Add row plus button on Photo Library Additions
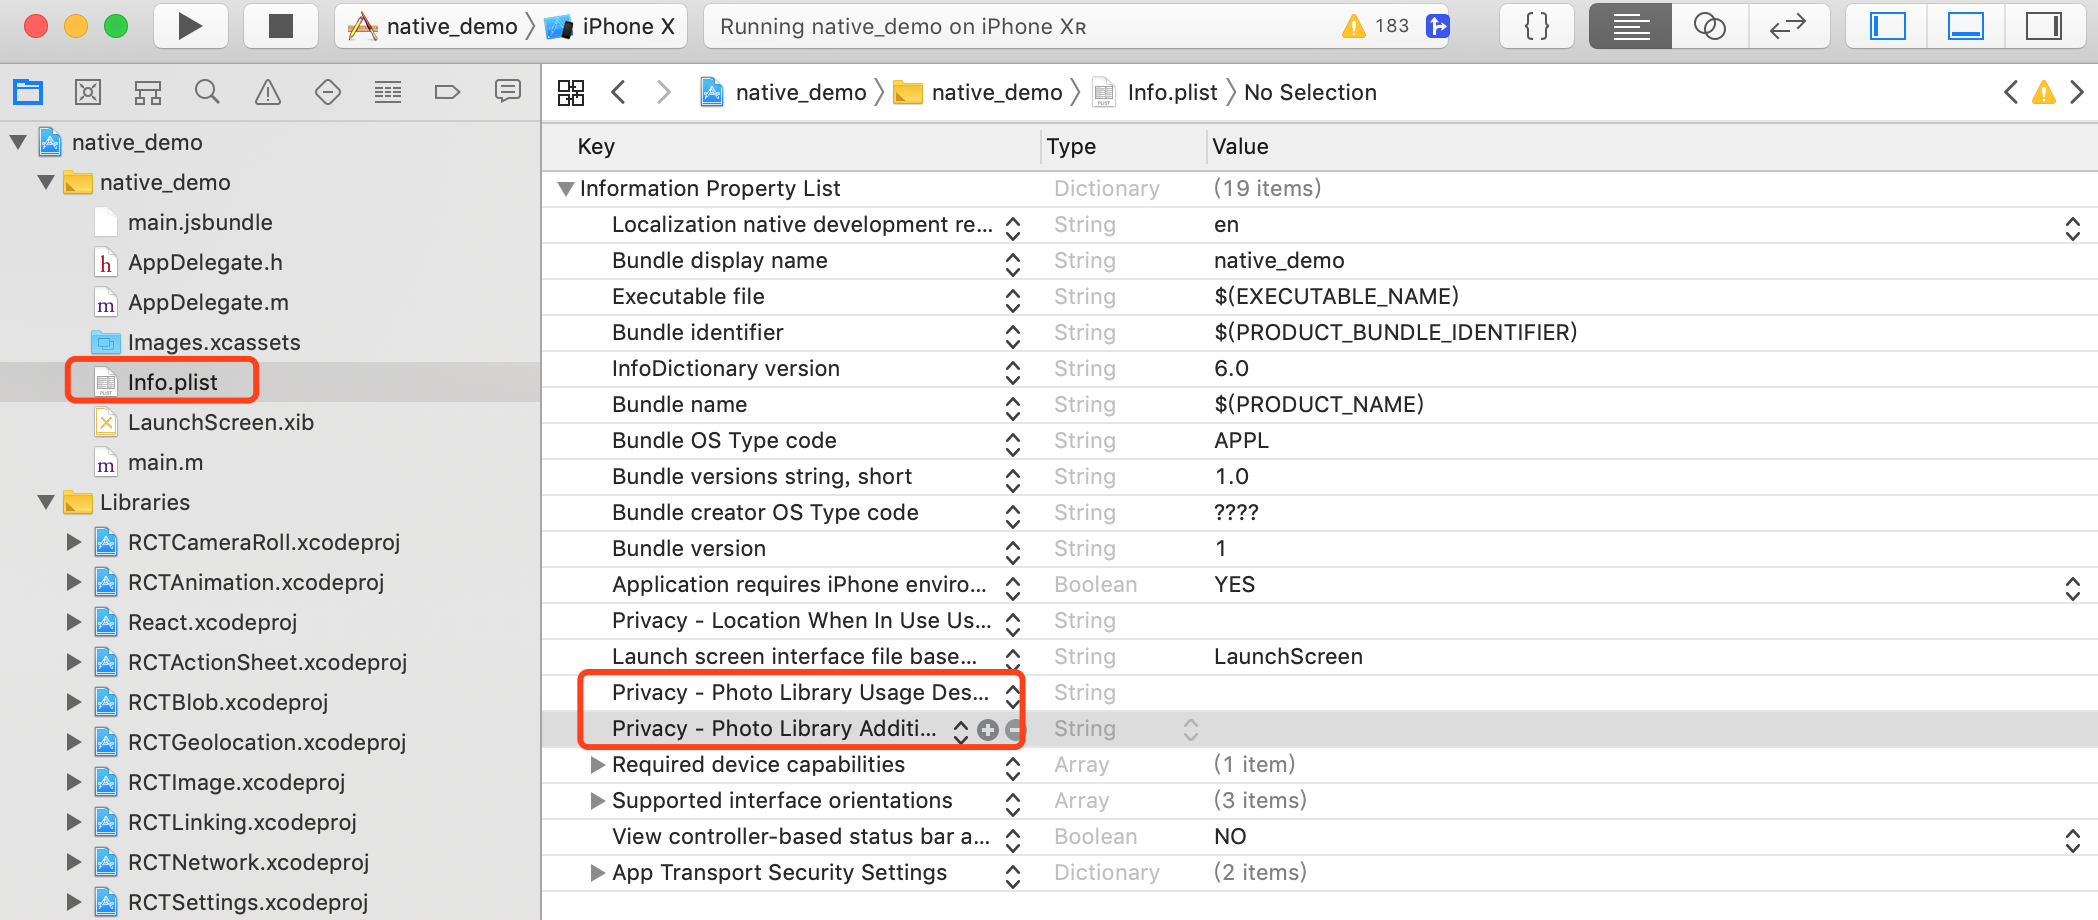Image resolution: width=2098 pixels, height=920 pixels. pos(988,730)
